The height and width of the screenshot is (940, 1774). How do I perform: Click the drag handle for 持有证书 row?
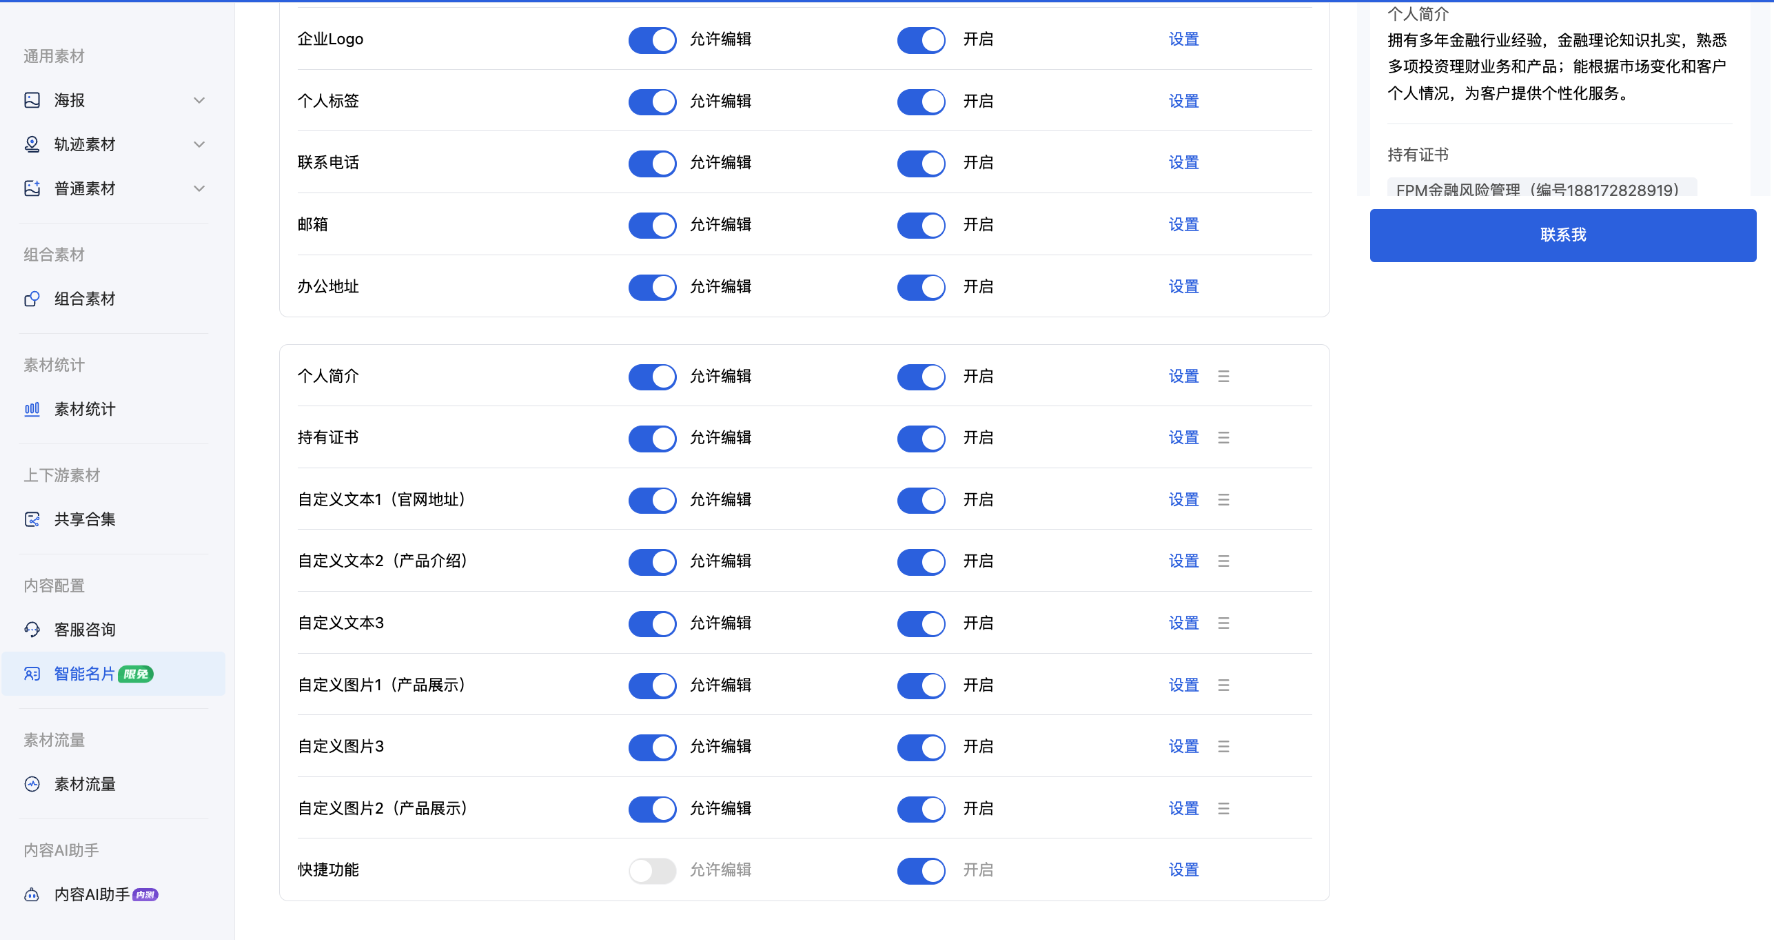1223,438
